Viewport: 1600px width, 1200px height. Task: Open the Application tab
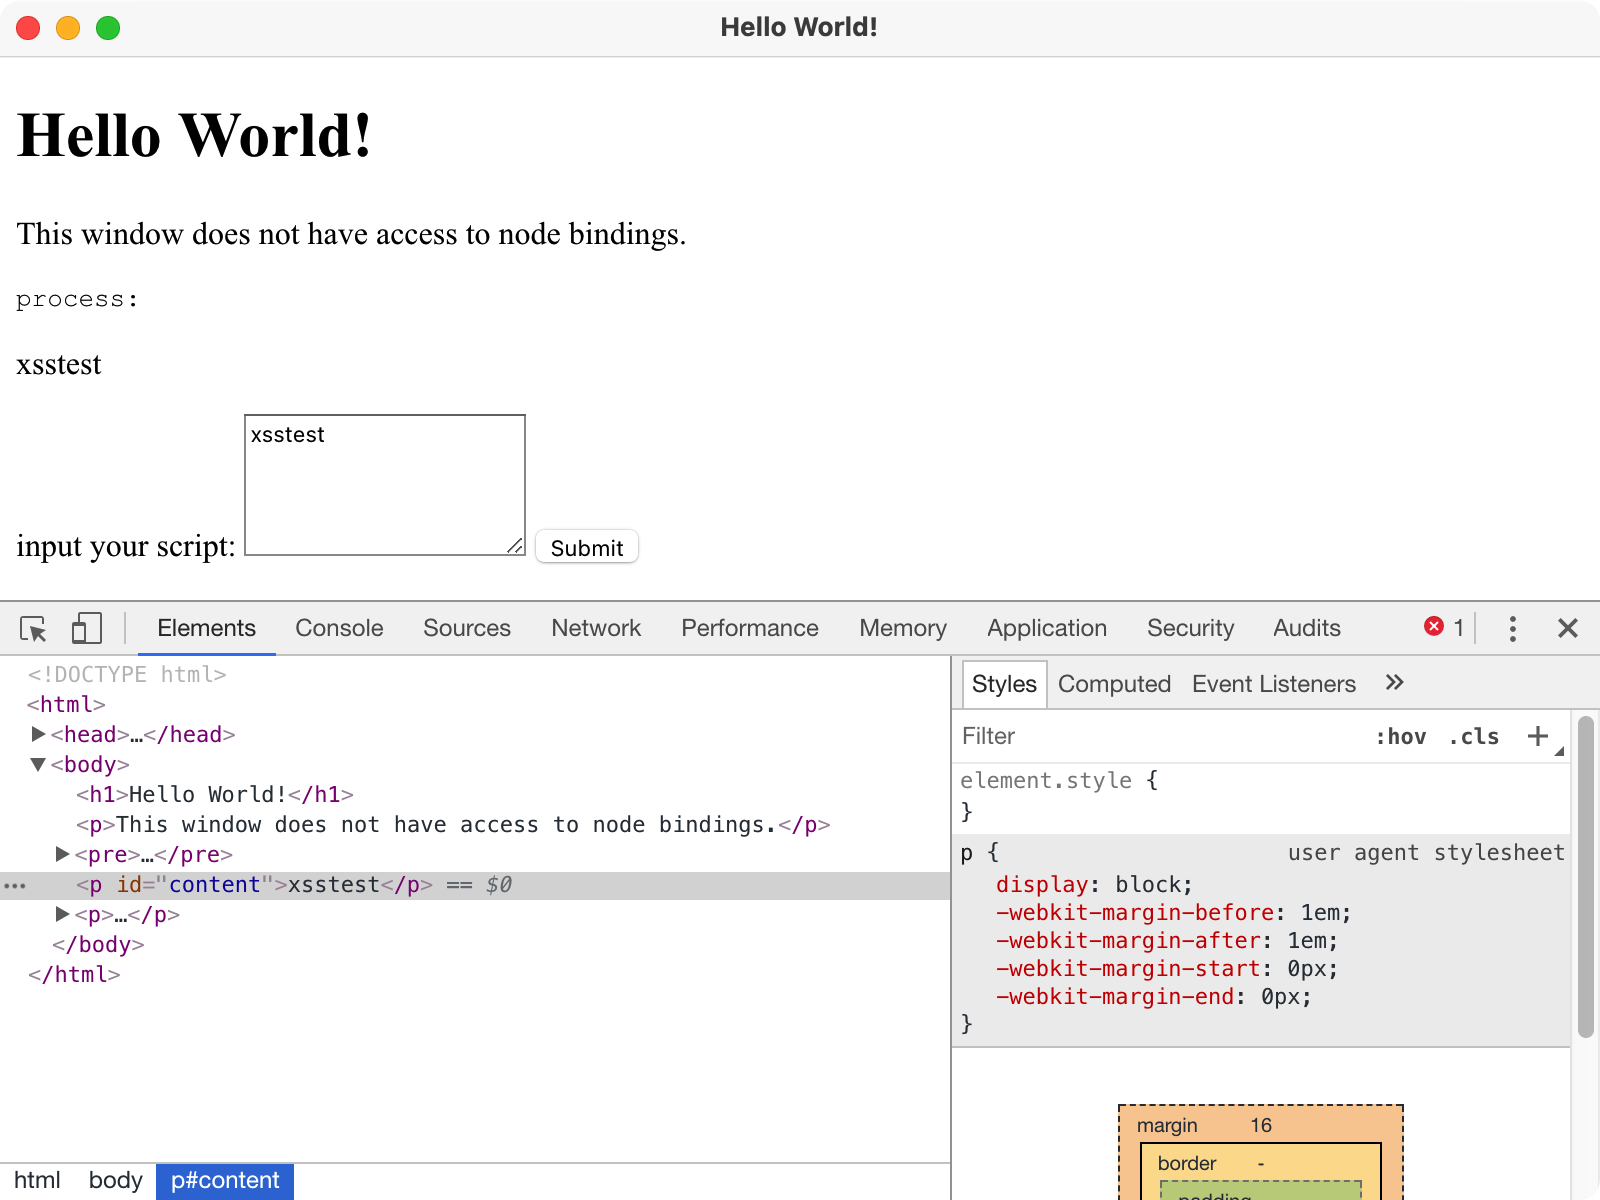tap(1047, 628)
